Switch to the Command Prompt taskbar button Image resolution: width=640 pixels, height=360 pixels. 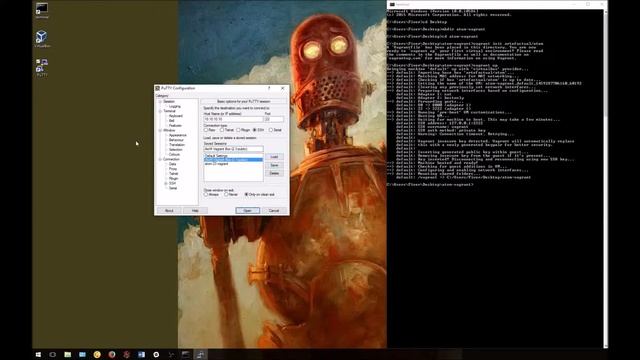(186, 355)
